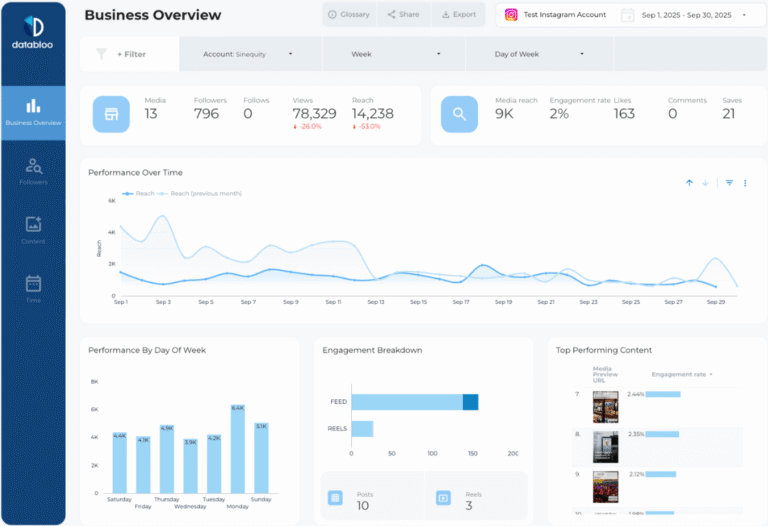Click the Media reach value 9K
This screenshot has width=768, height=526.
[504, 114]
